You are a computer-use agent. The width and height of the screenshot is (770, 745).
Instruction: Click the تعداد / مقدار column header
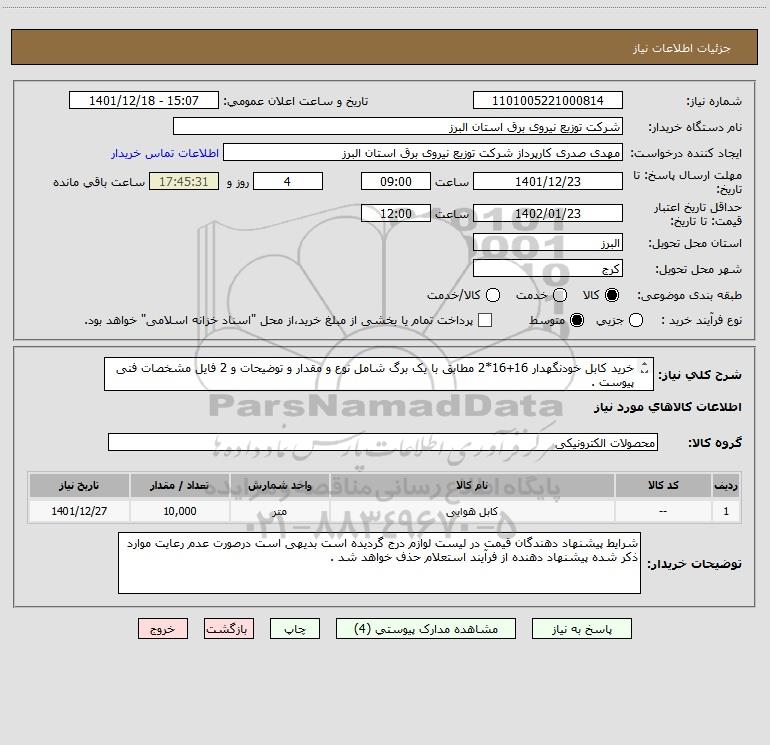(x=179, y=485)
